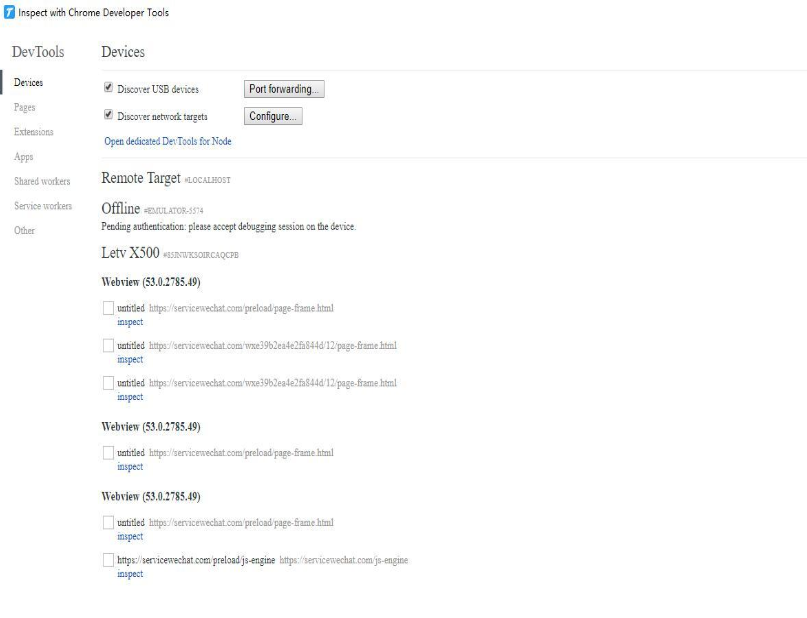Show Shared workers section
Viewport: 807px width, 618px height.
pos(42,181)
